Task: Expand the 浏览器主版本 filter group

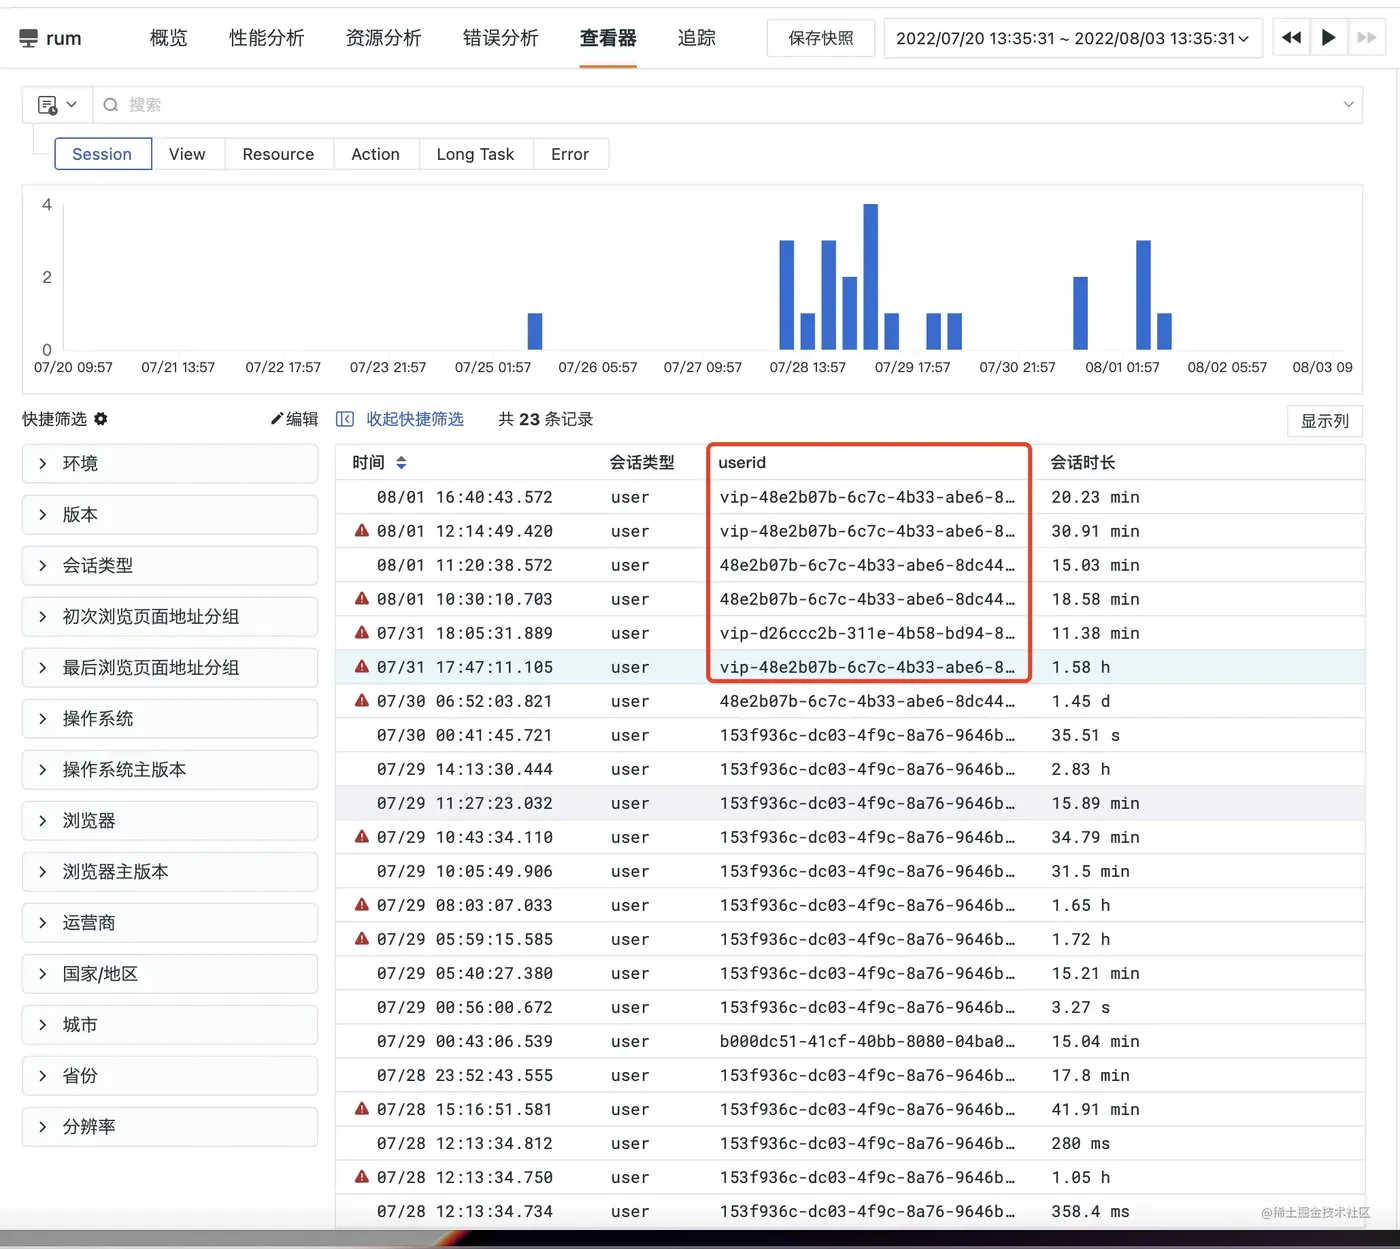Action: pyautogui.click(x=170, y=871)
